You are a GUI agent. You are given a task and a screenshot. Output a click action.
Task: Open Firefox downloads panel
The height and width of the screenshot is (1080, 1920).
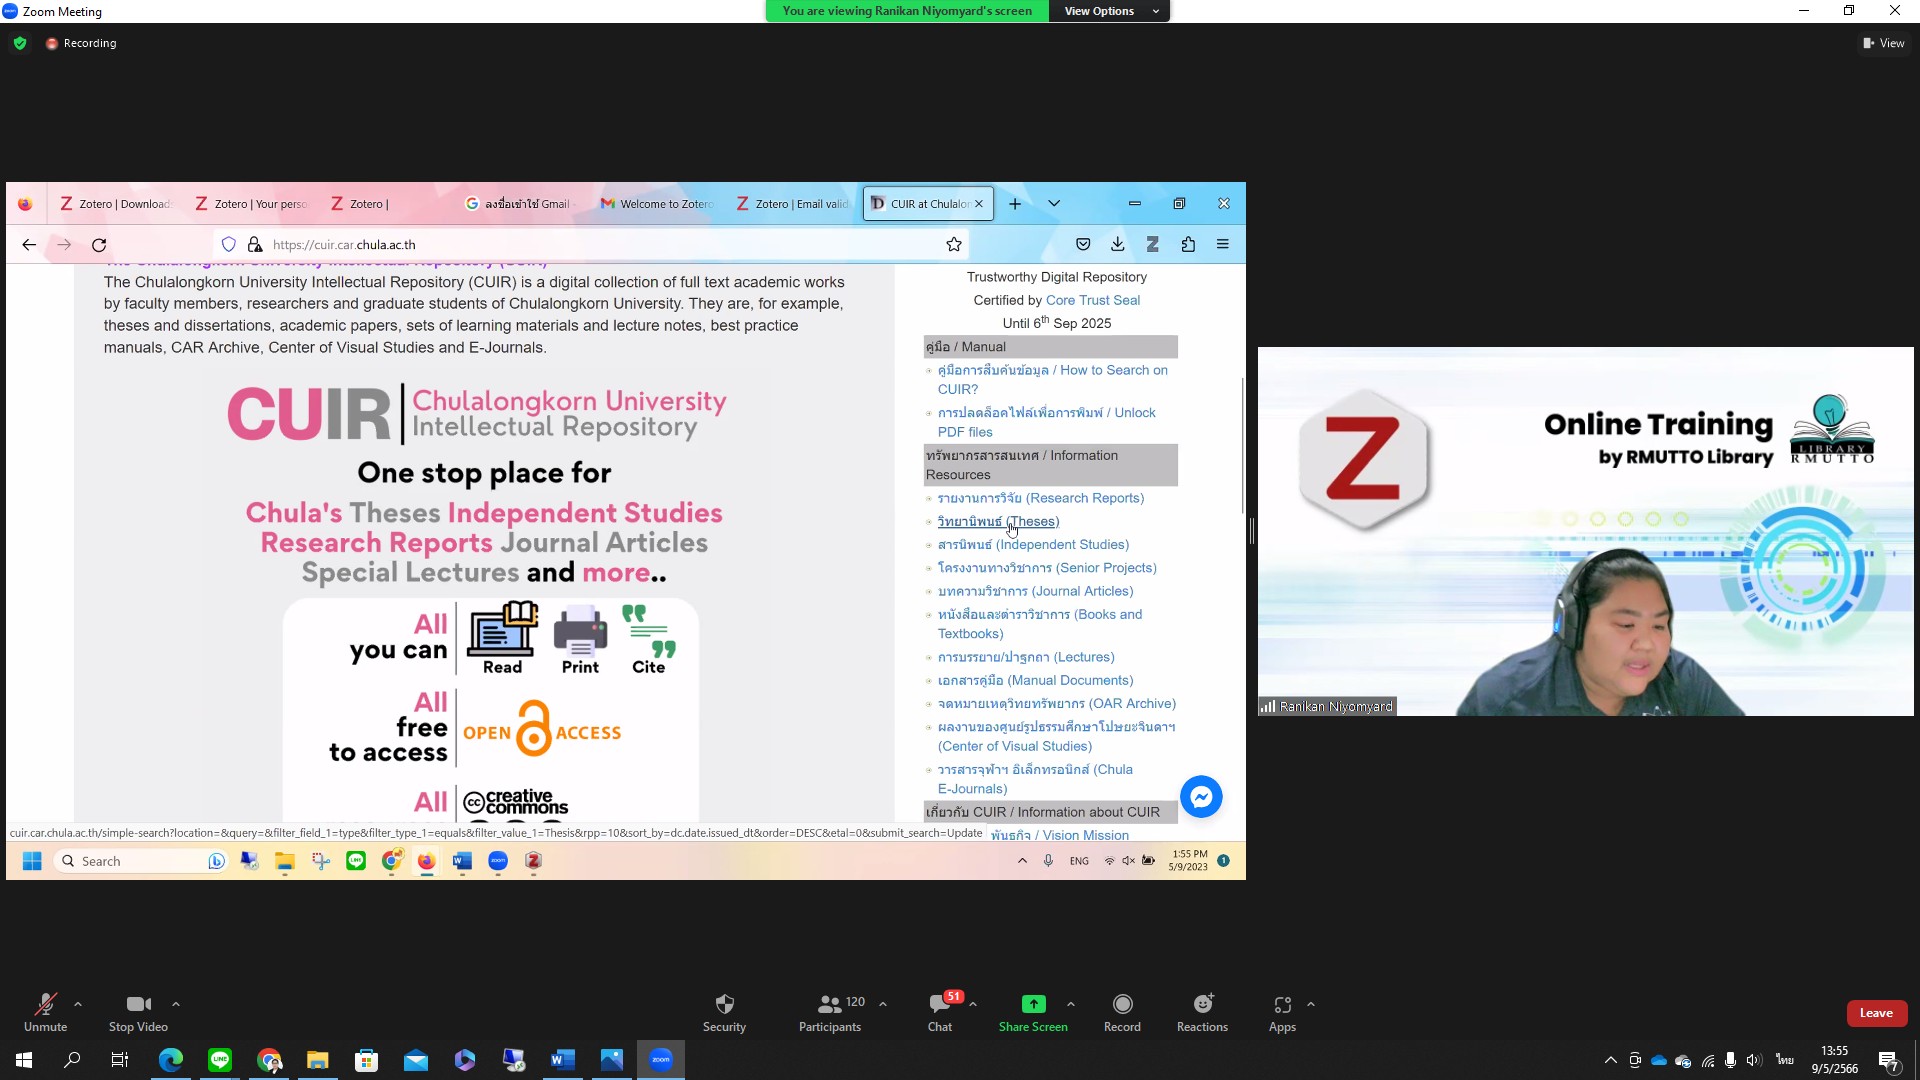(x=1118, y=245)
